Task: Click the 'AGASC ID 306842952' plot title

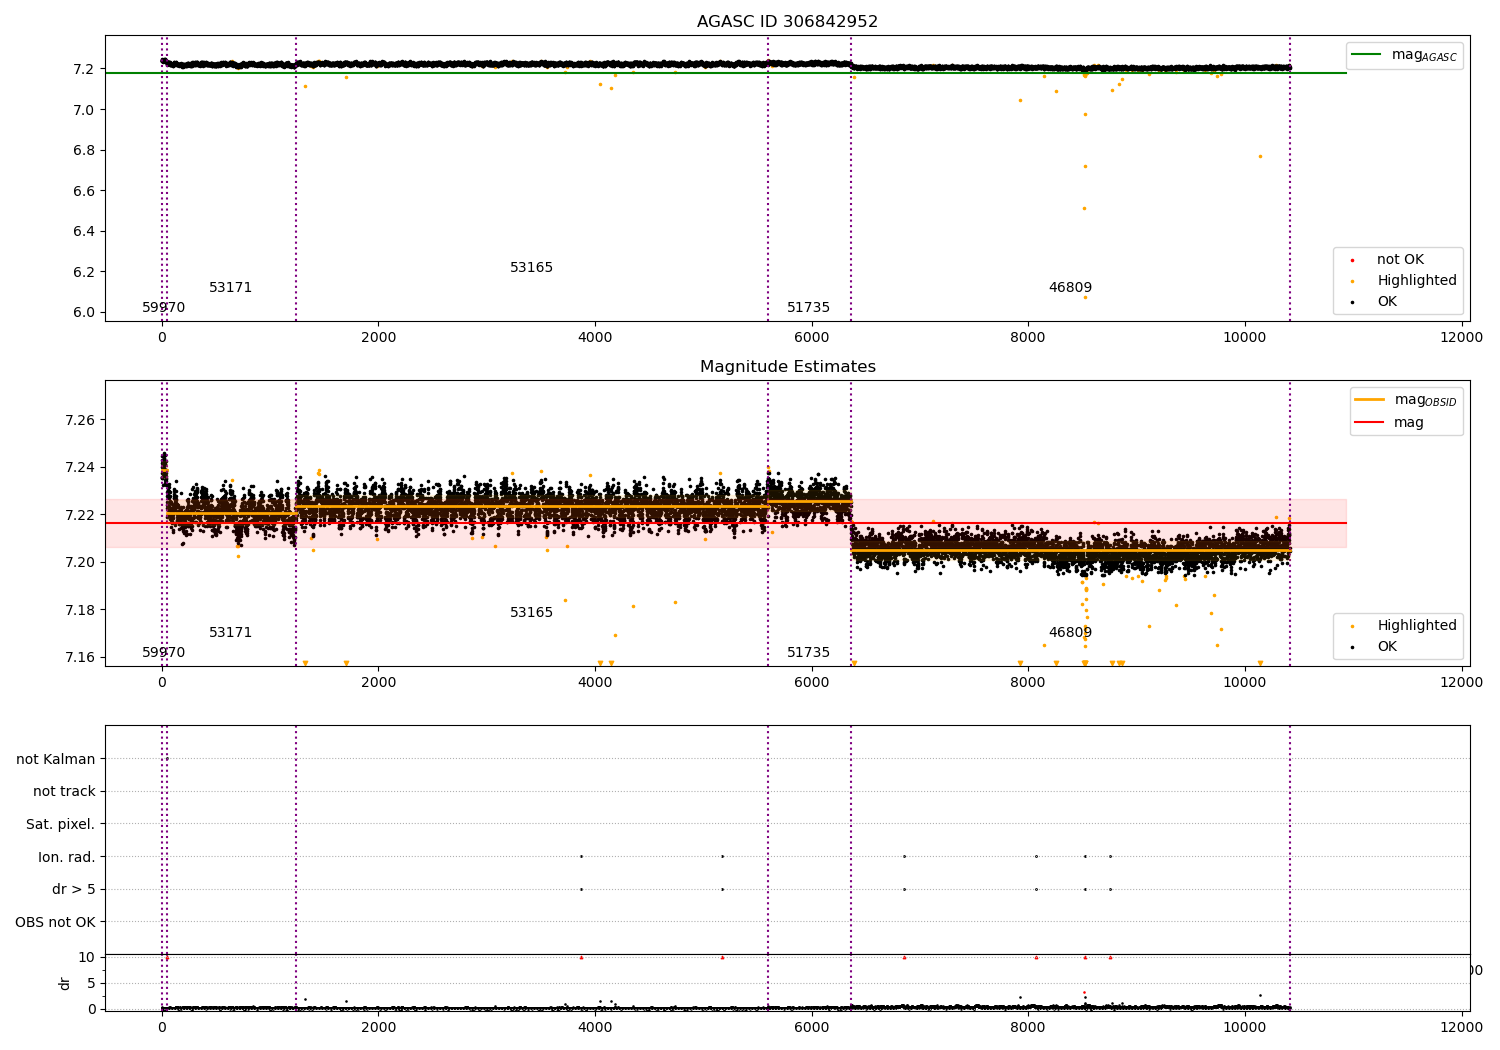Action: click(x=787, y=22)
